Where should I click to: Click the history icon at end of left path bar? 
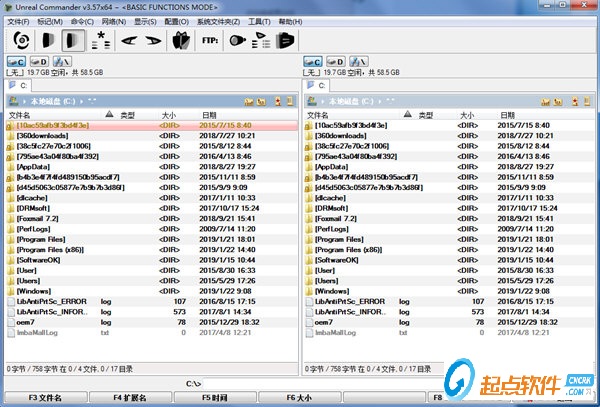(x=290, y=101)
